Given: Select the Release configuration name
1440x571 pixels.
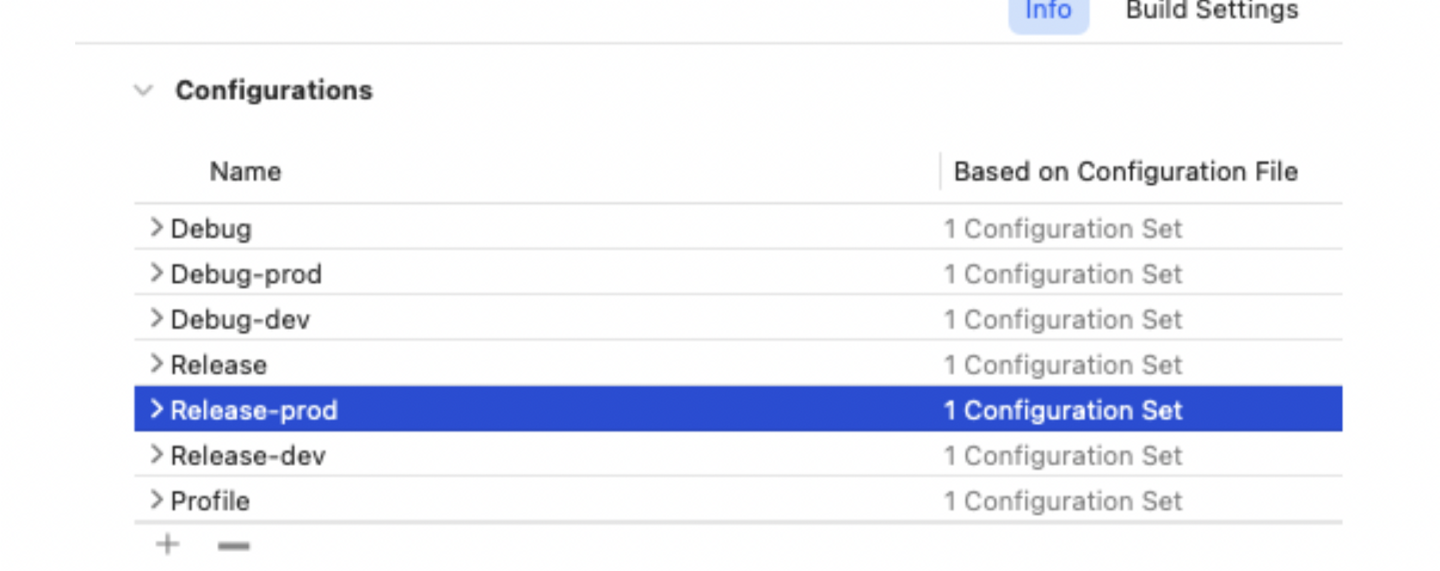Looking at the screenshot, I should pyautogui.click(x=219, y=365).
